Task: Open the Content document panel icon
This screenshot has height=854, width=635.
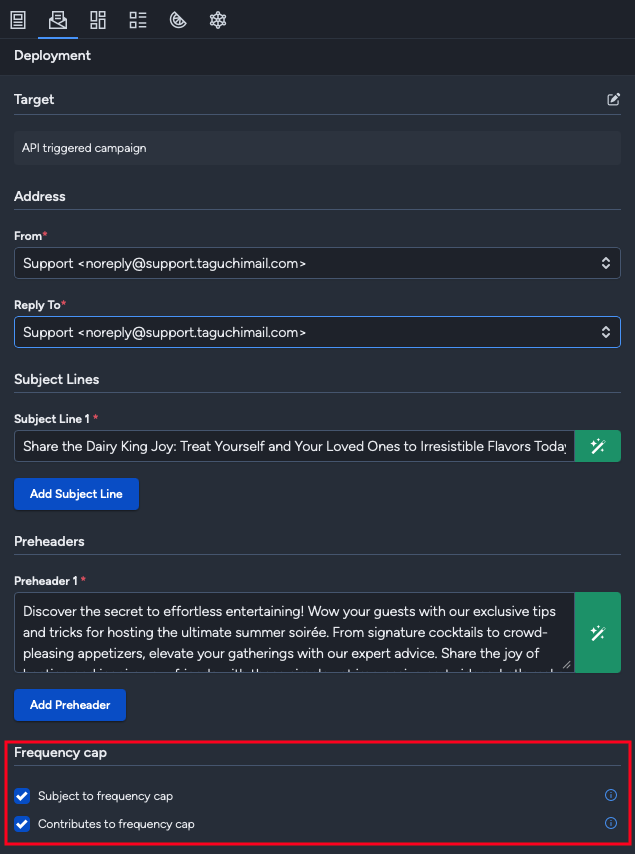Action: point(17,19)
